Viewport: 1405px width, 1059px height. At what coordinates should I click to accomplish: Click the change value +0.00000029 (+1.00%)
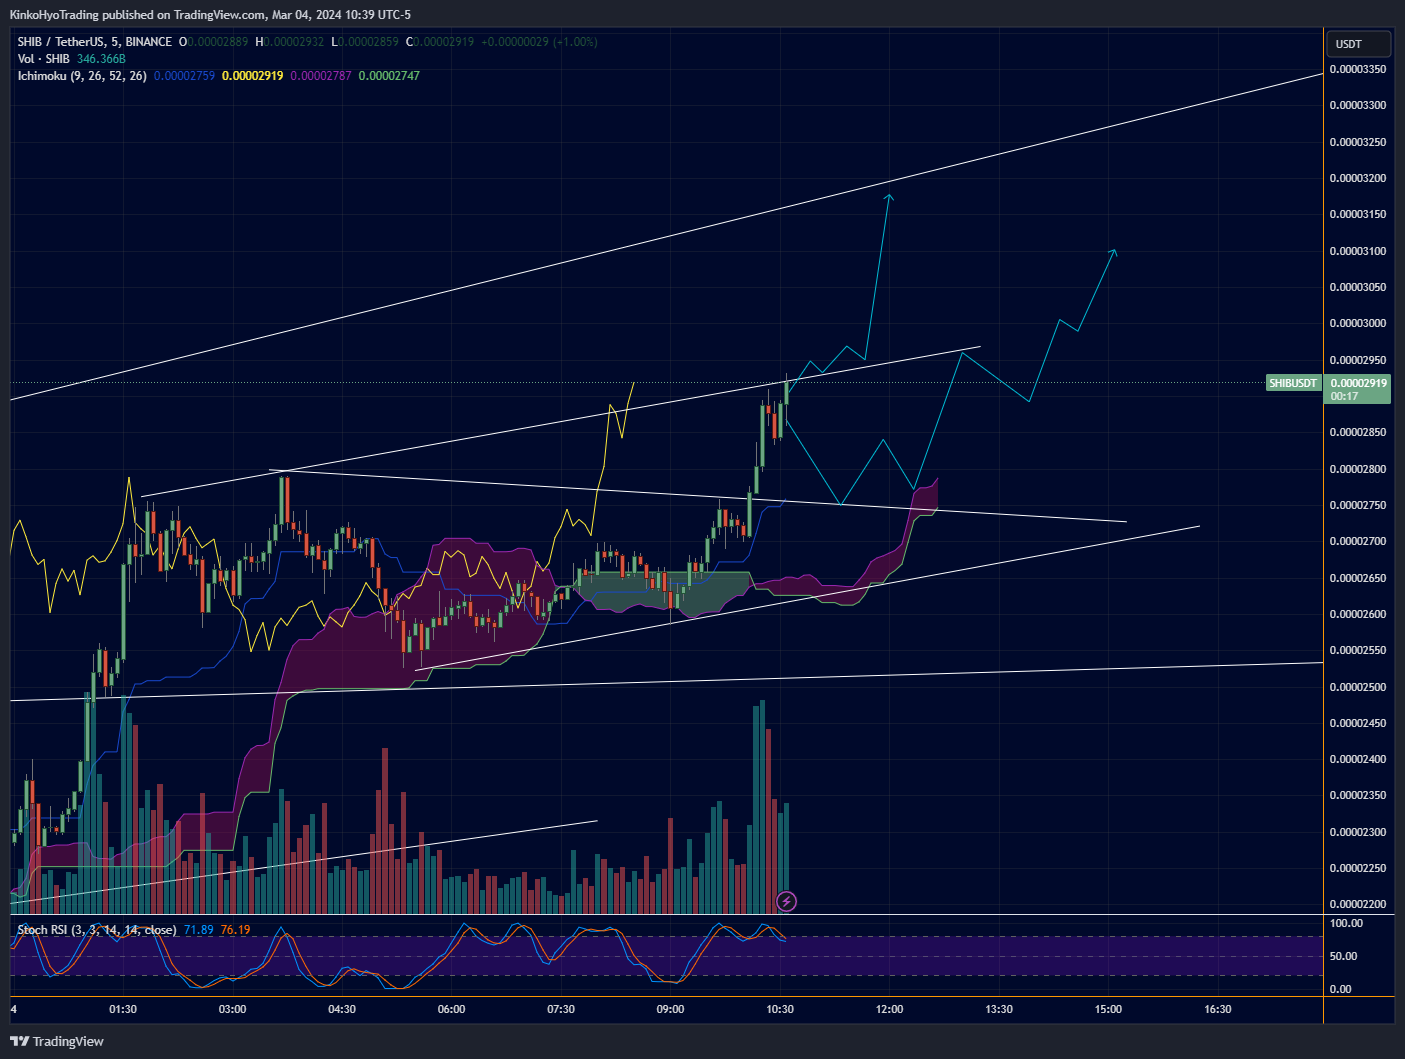click(539, 42)
